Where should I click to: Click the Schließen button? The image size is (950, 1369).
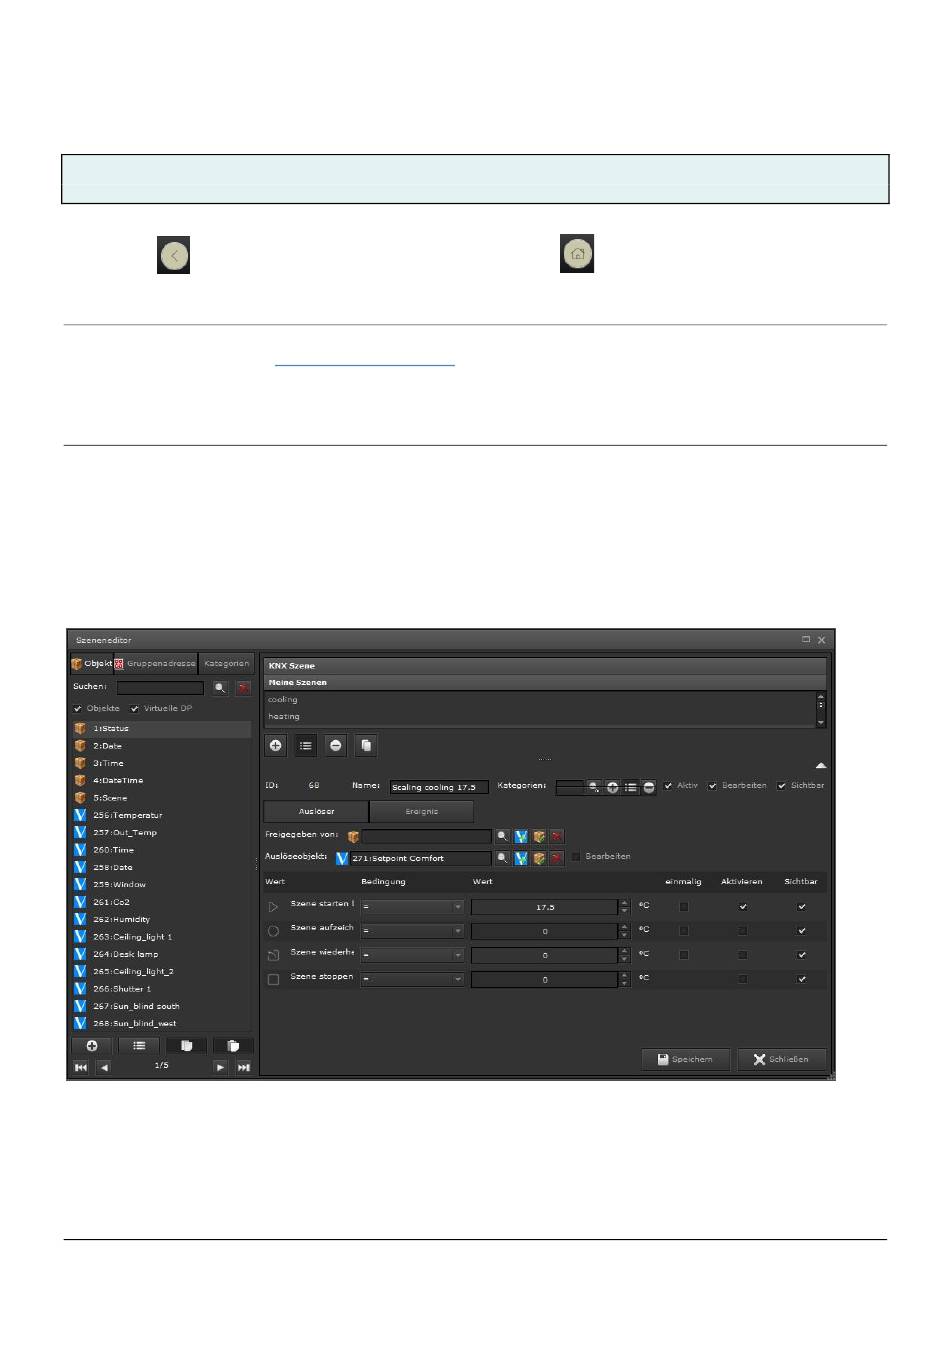tap(782, 1059)
